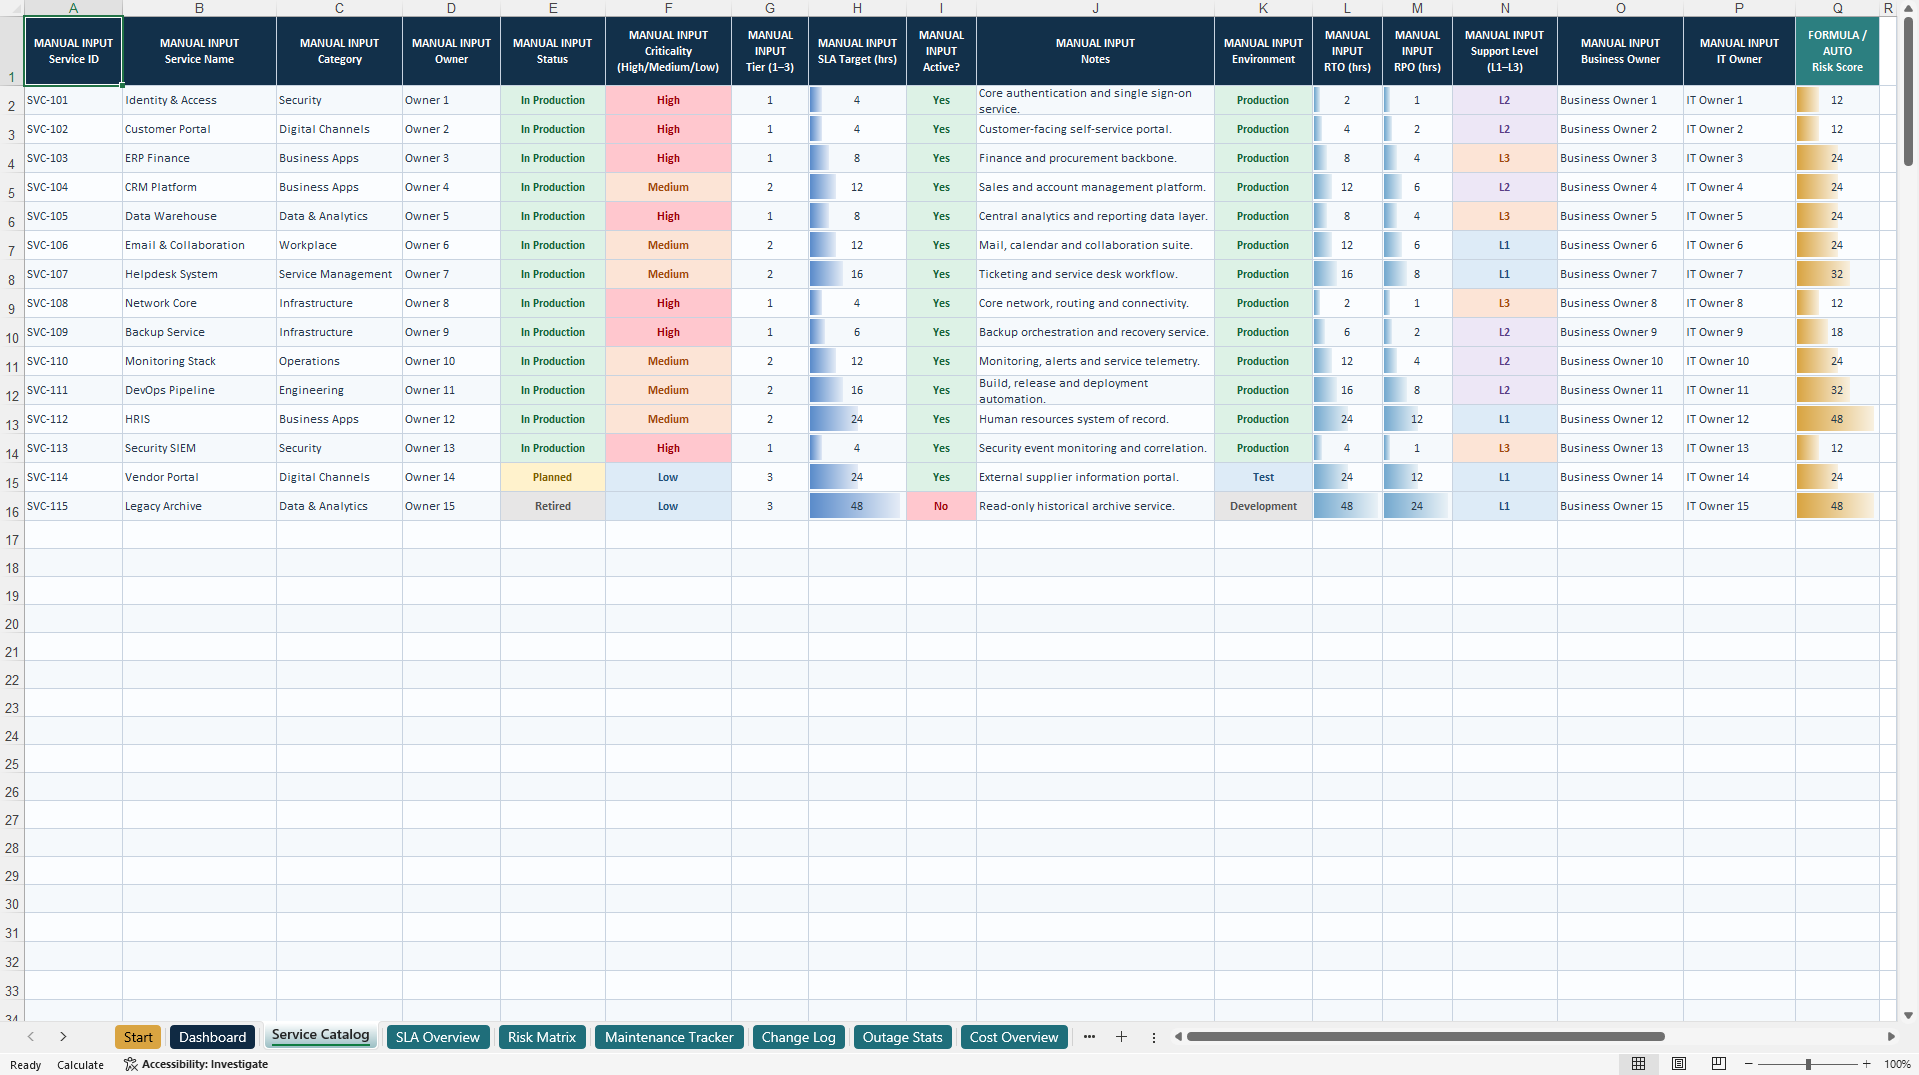The height and width of the screenshot is (1075, 1919).
Task: Switch to Page Layout view
Action: click(x=1679, y=1064)
